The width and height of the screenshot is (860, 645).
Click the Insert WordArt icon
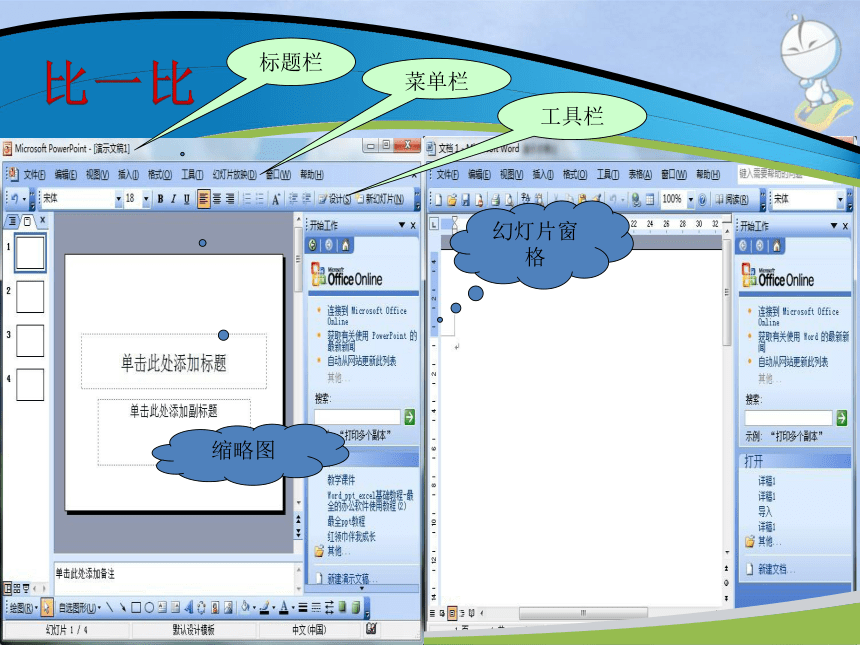(x=188, y=607)
